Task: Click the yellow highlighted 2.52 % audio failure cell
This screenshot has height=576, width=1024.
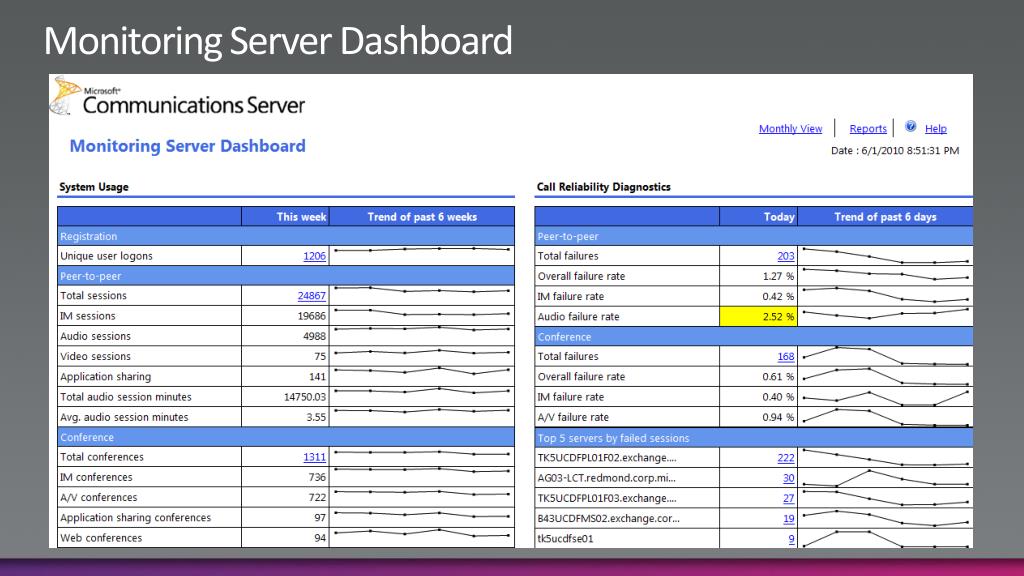Action: coord(758,317)
